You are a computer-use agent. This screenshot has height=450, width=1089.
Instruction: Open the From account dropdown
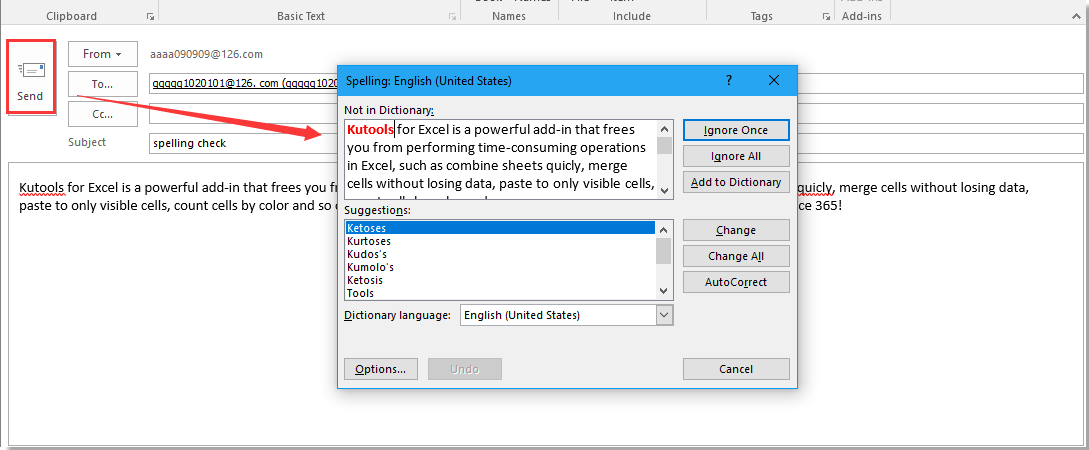[x=103, y=54]
